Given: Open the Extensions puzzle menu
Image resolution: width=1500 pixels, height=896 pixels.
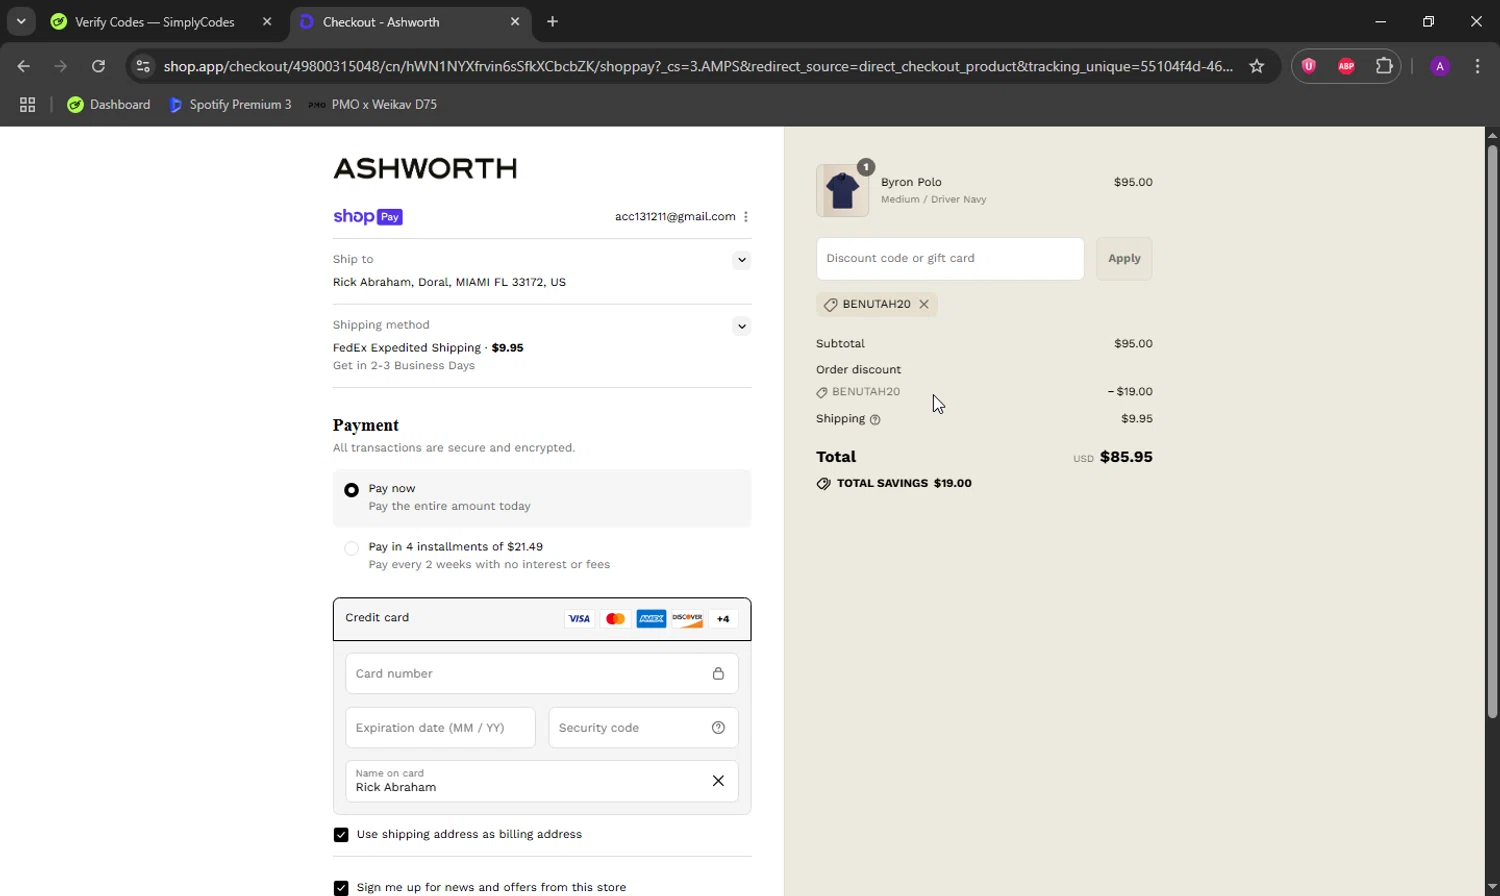Looking at the screenshot, I should [1384, 66].
